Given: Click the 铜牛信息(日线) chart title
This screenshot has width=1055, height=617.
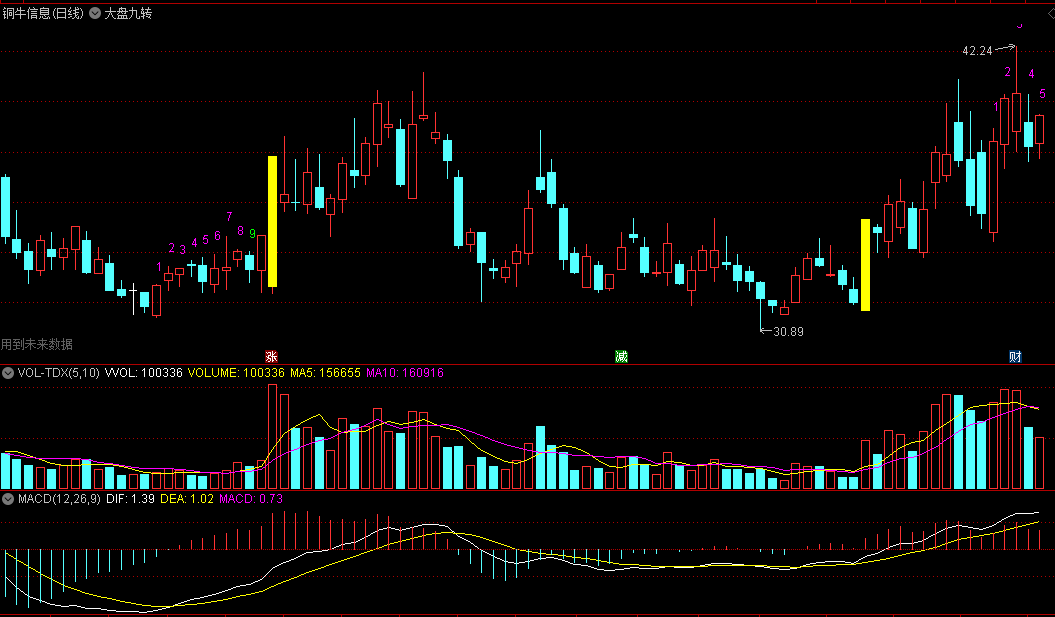Looking at the screenshot, I should [44, 13].
